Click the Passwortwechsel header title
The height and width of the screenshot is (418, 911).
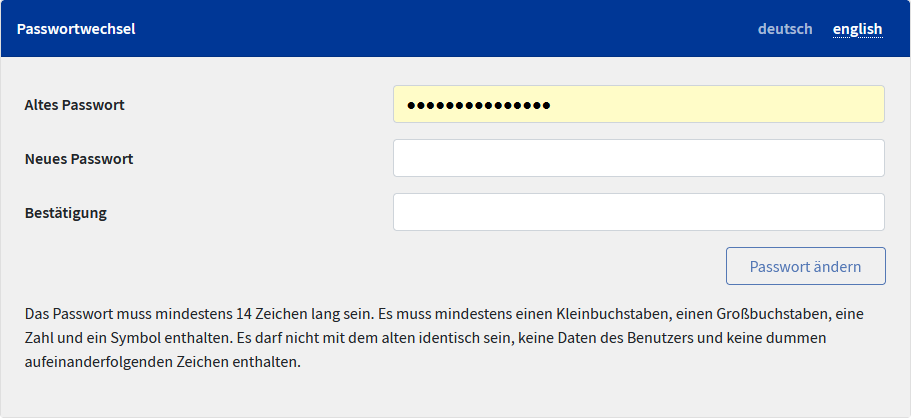pos(76,29)
